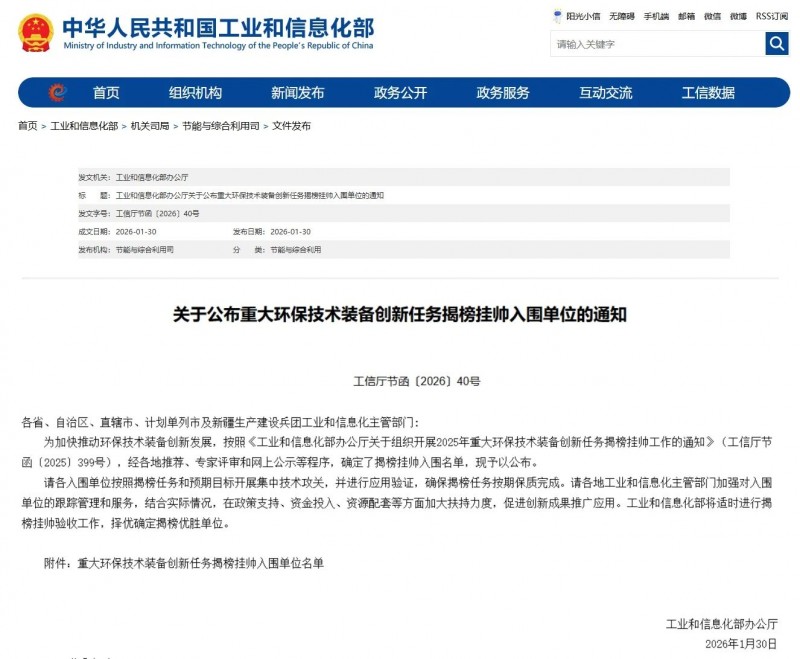Click the 手机端 mobile version link

[656, 17]
